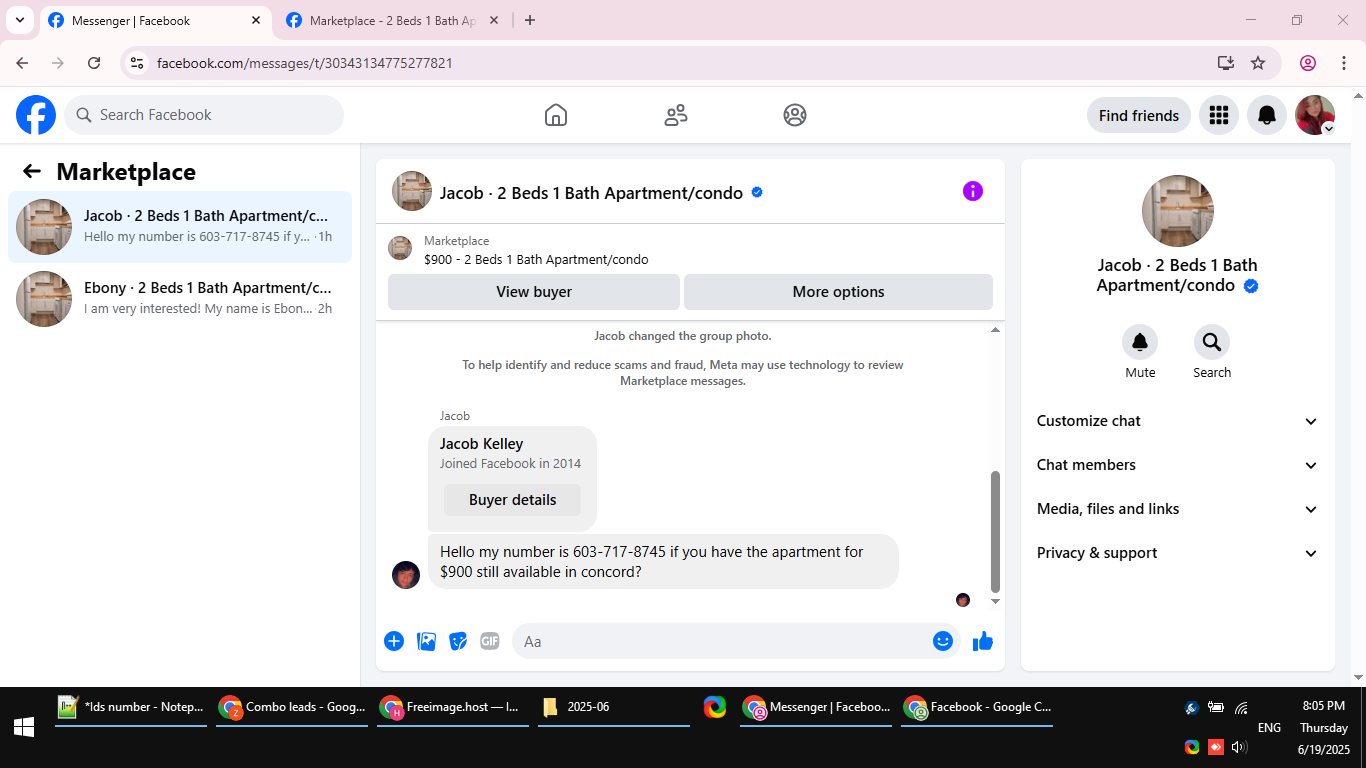This screenshot has width=1366, height=768.
Task: Open Chrome profile icon in toolbar
Action: (x=1308, y=63)
